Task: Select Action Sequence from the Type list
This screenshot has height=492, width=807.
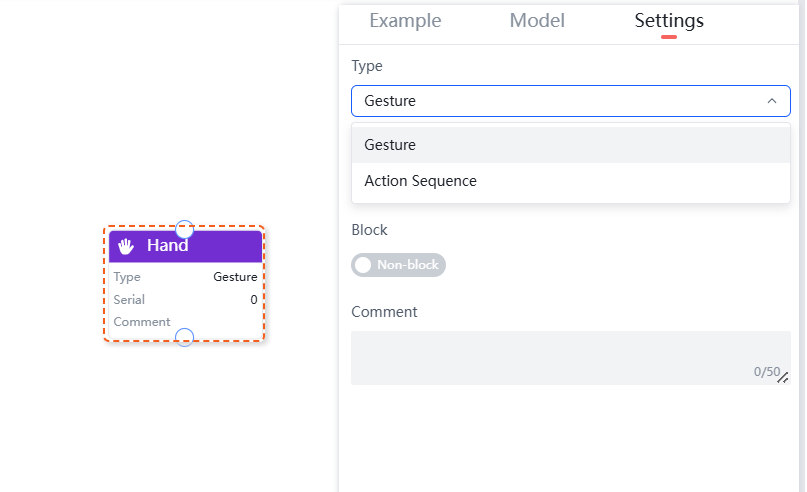Action: tap(420, 181)
